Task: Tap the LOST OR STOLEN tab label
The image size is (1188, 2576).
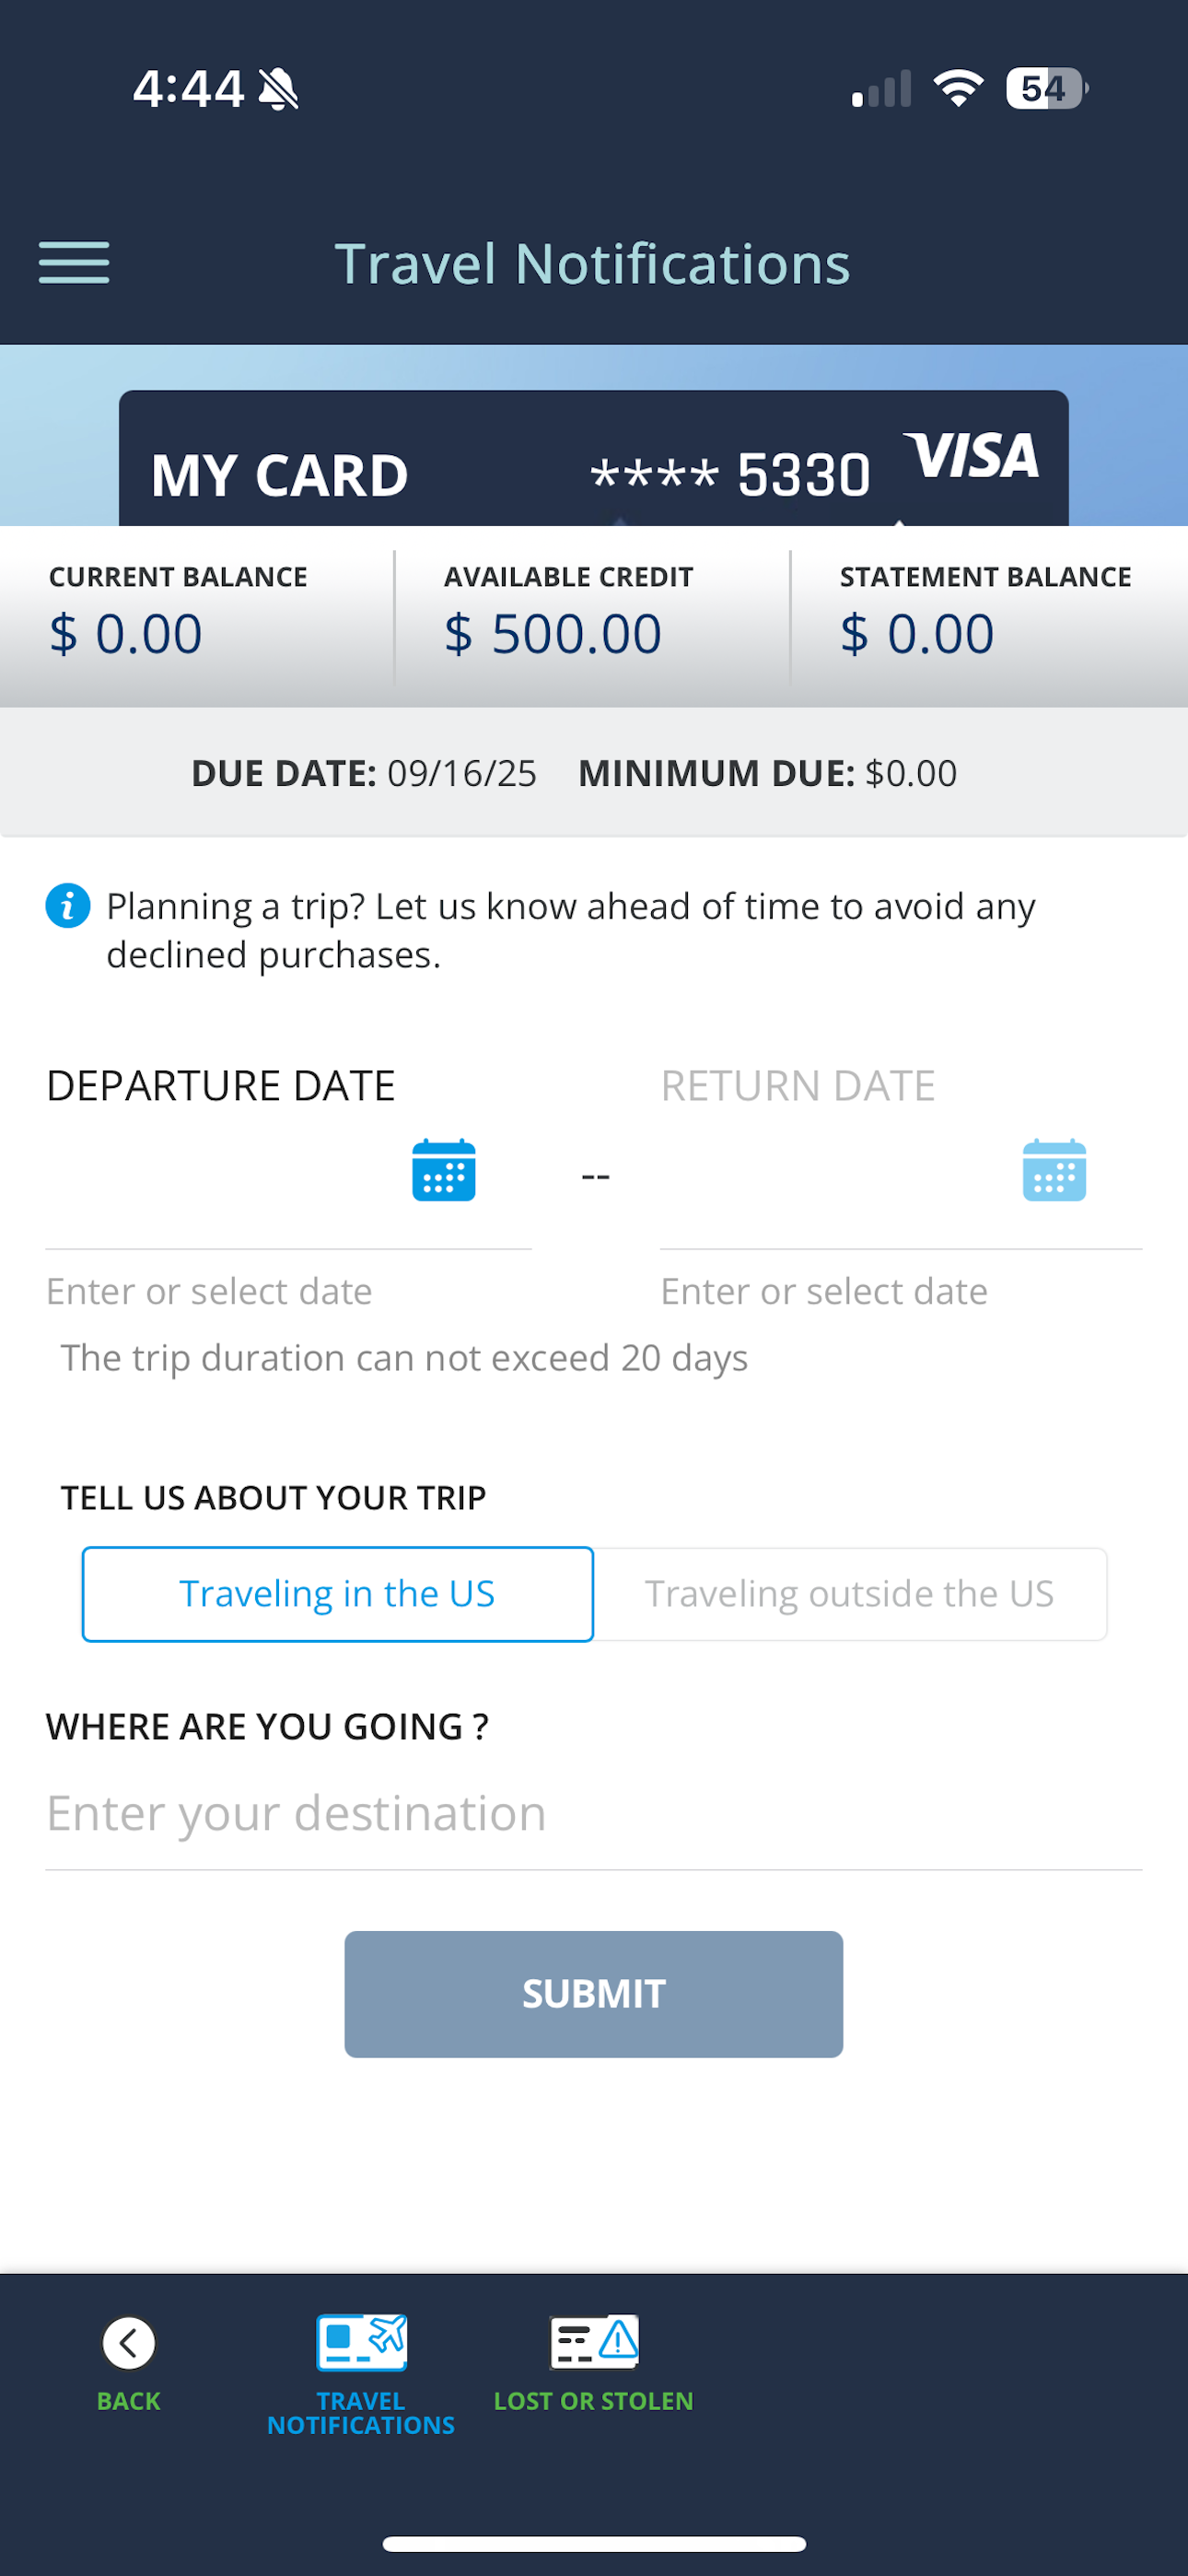Action: coord(594,2400)
